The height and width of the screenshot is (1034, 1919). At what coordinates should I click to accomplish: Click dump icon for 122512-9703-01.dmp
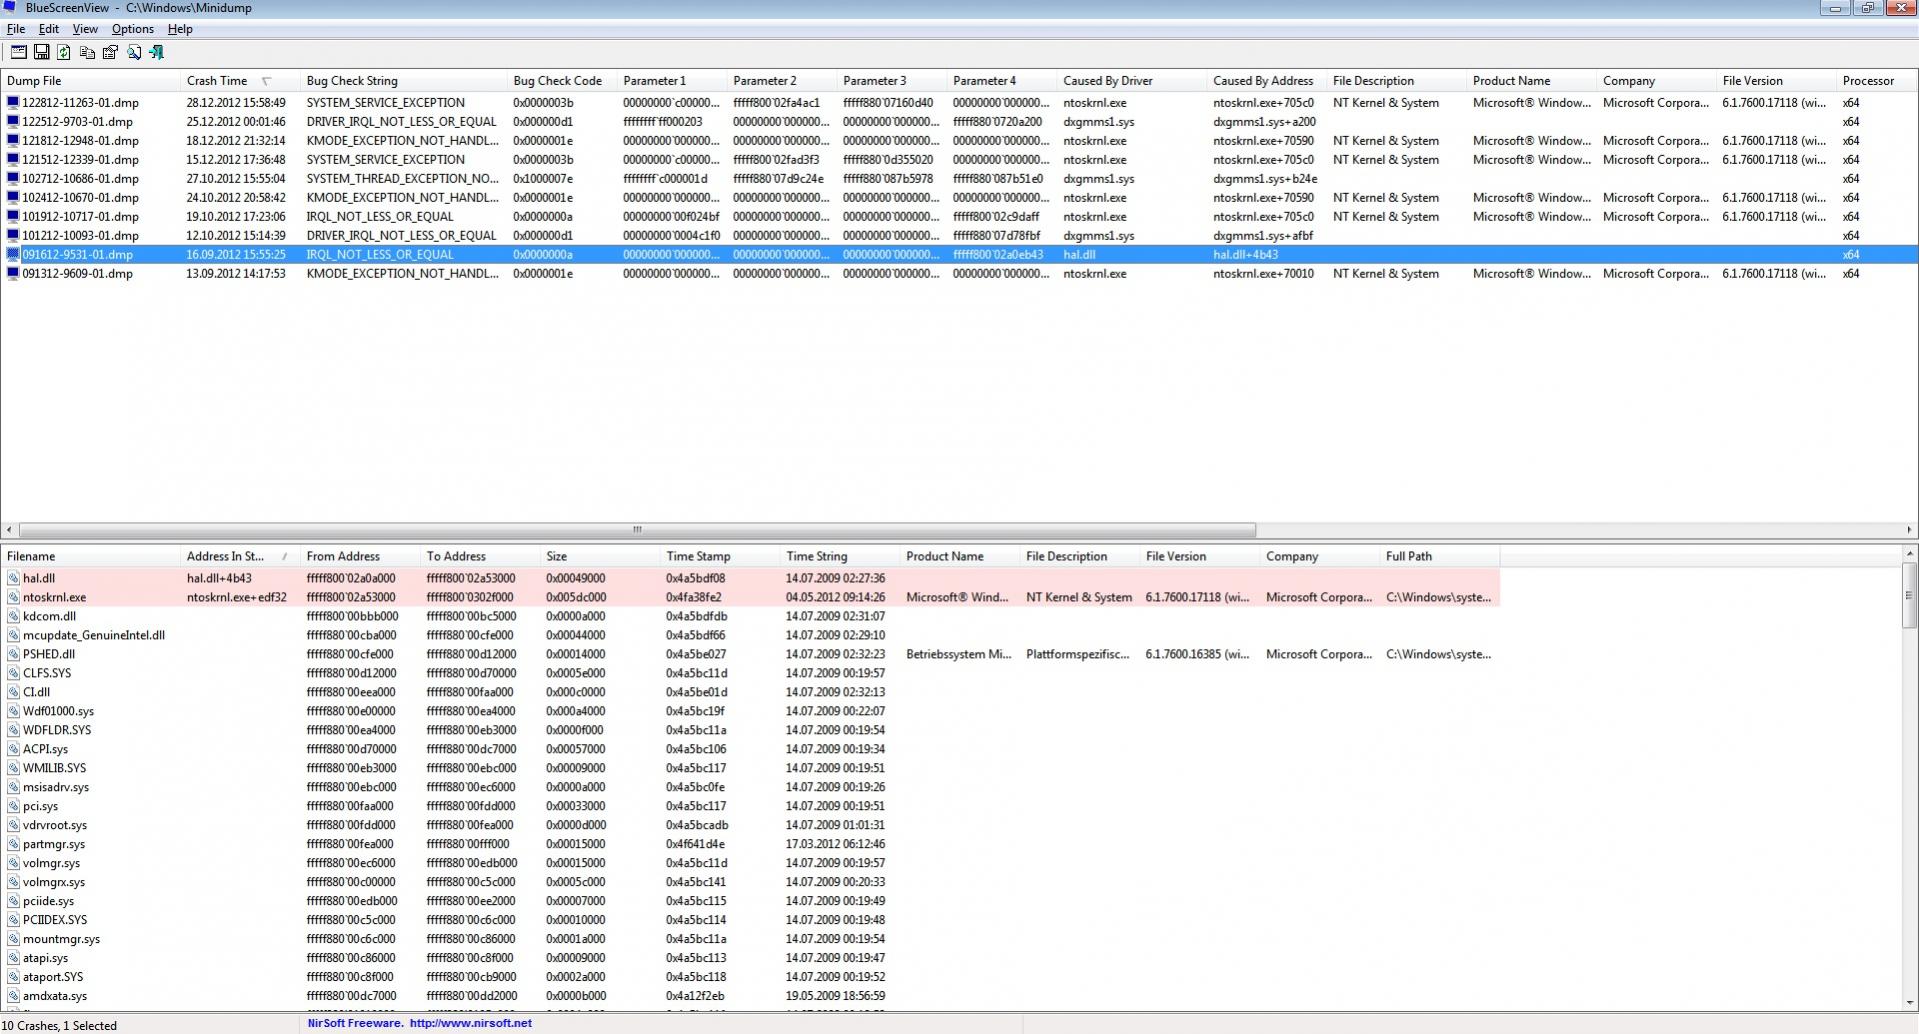coord(12,121)
